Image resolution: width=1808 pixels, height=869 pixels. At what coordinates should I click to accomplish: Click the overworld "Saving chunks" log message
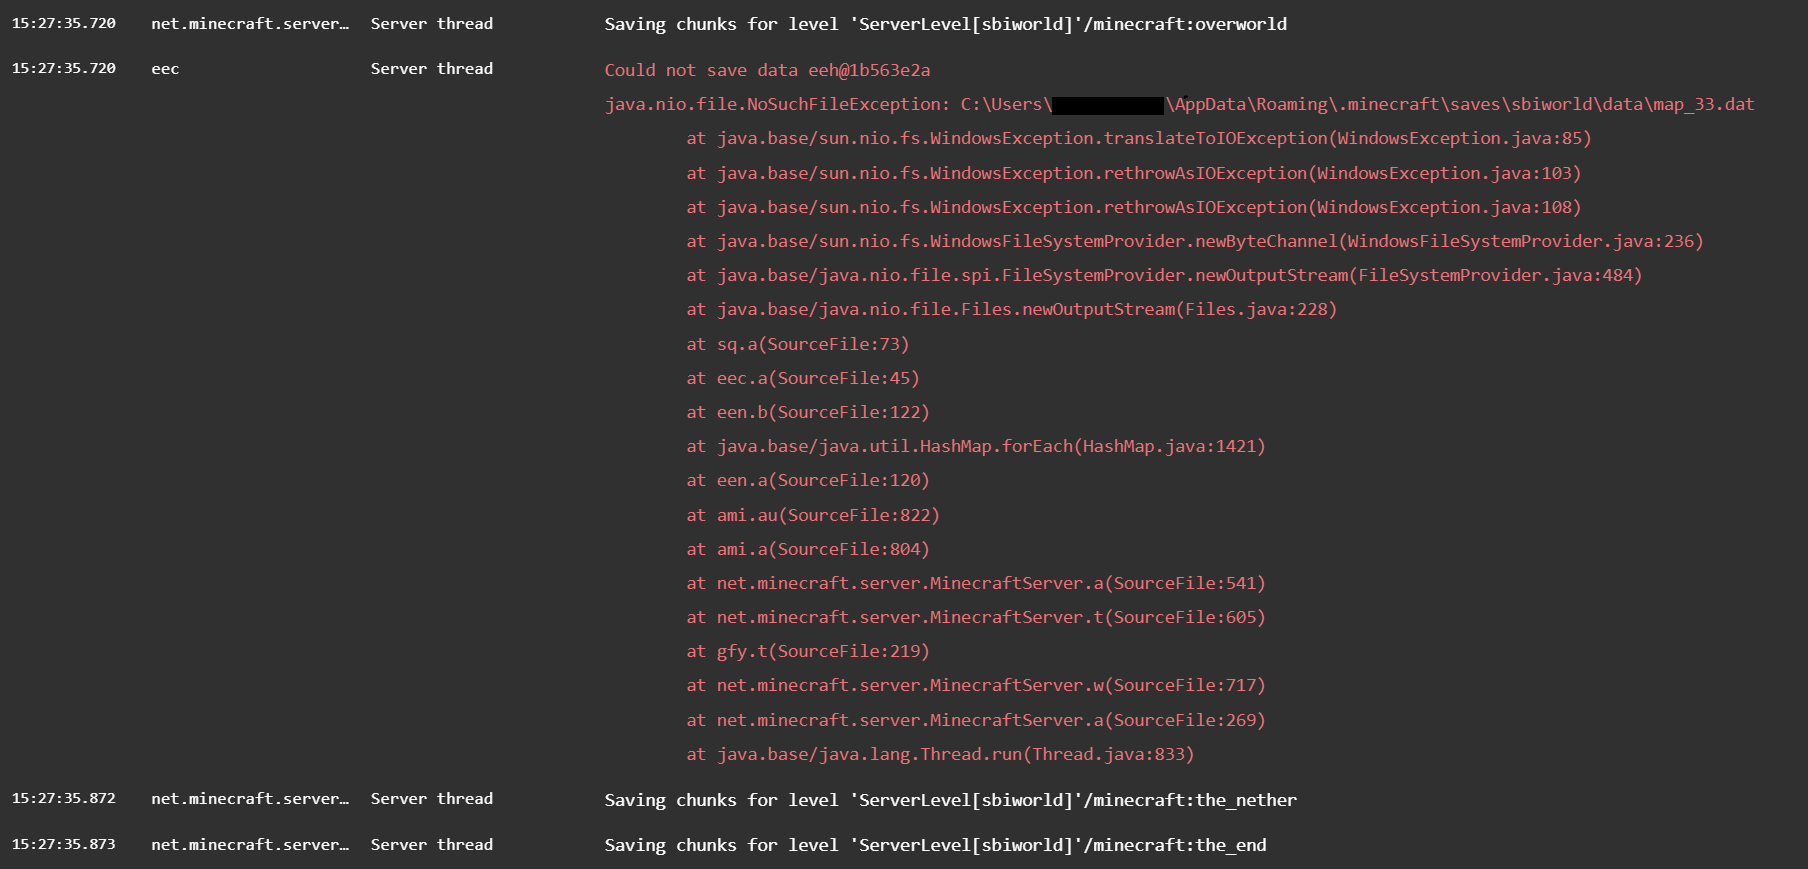pyautogui.click(x=945, y=24)
